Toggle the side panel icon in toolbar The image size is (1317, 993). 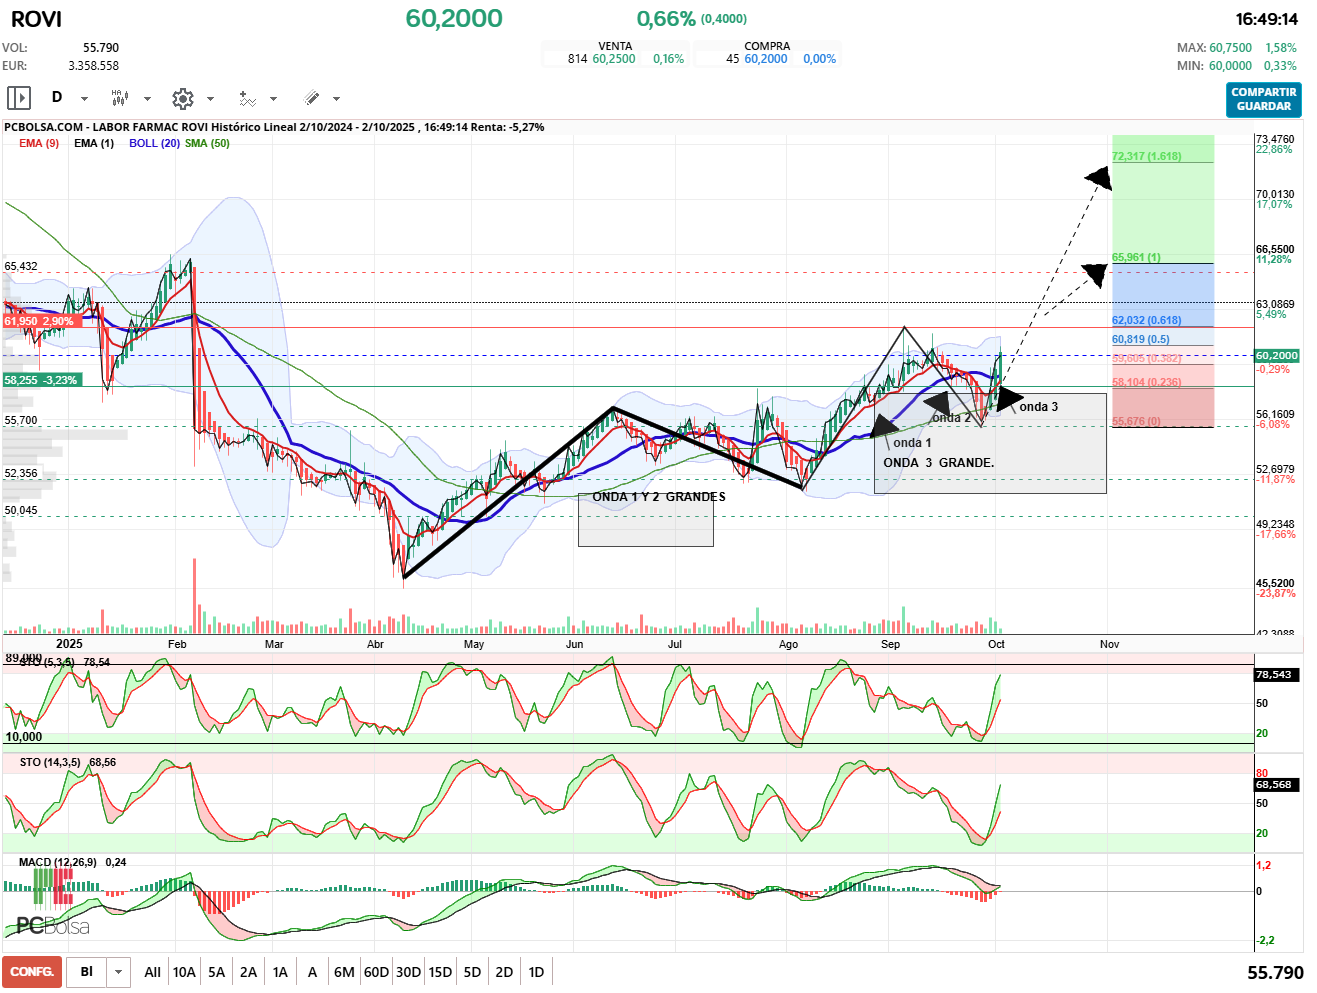pos(19,98)
